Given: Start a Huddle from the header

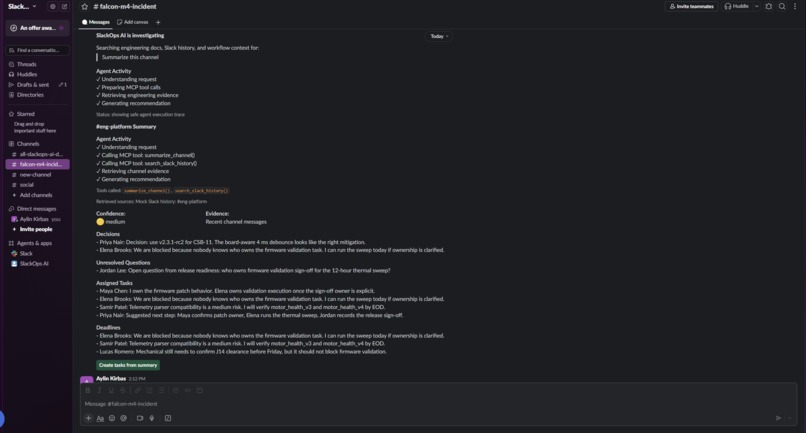Looking at the screenshot, I should 737,7.
